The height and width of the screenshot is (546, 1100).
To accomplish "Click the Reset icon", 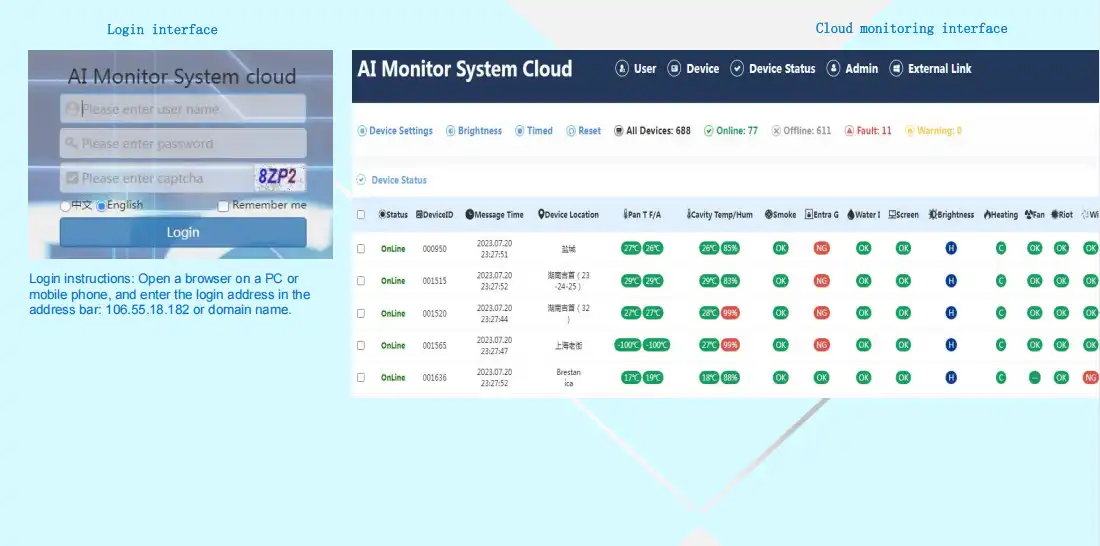I will [571, 131].
